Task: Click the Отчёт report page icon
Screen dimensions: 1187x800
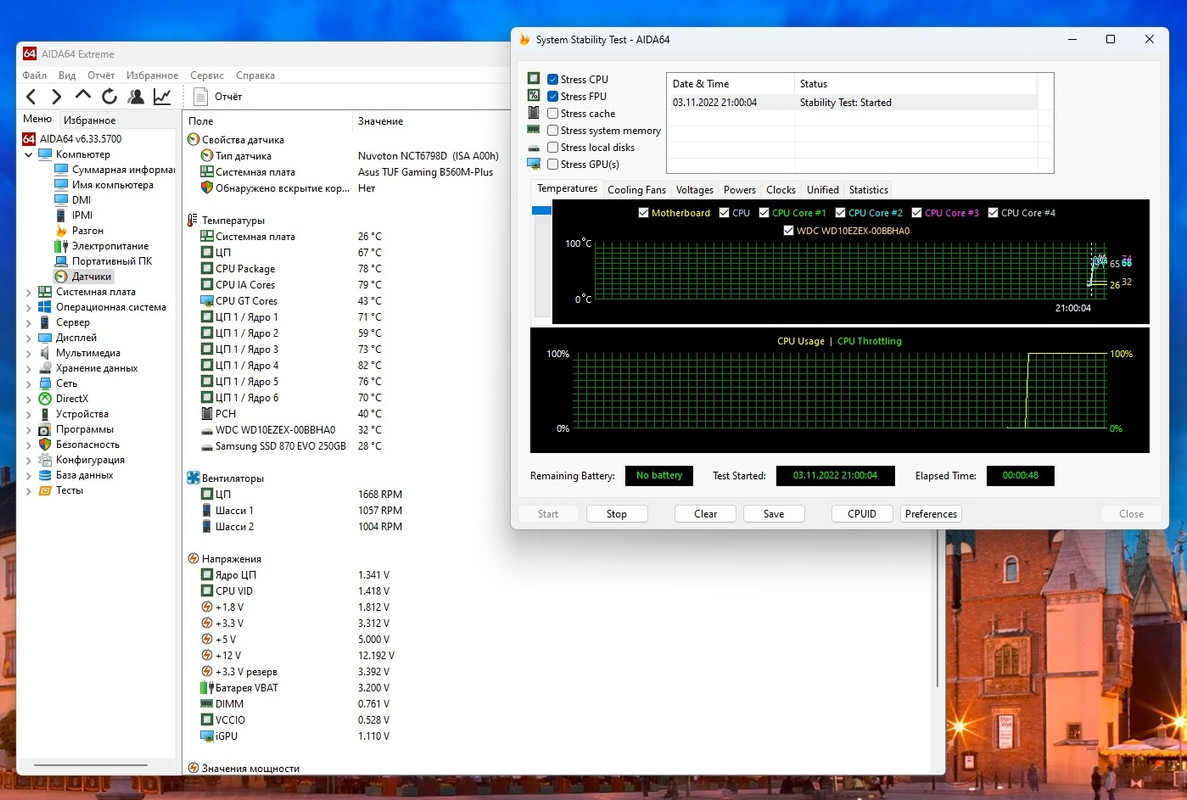Action: [x=201, y=96]
